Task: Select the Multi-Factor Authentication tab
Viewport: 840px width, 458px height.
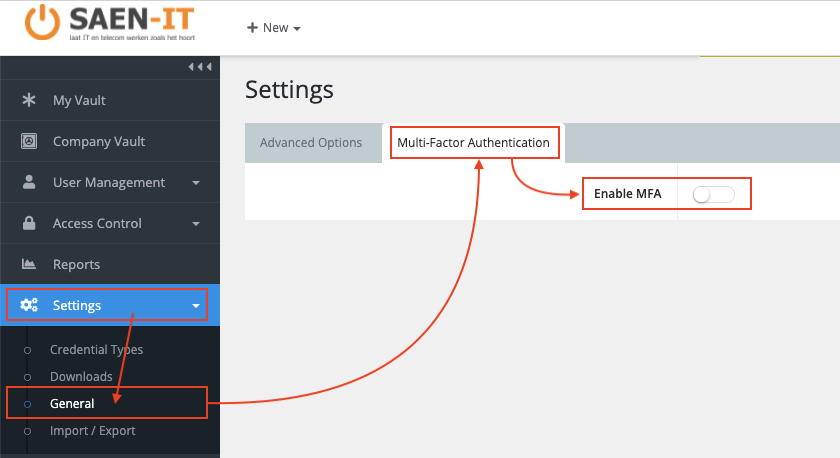Action: point(473,143)
